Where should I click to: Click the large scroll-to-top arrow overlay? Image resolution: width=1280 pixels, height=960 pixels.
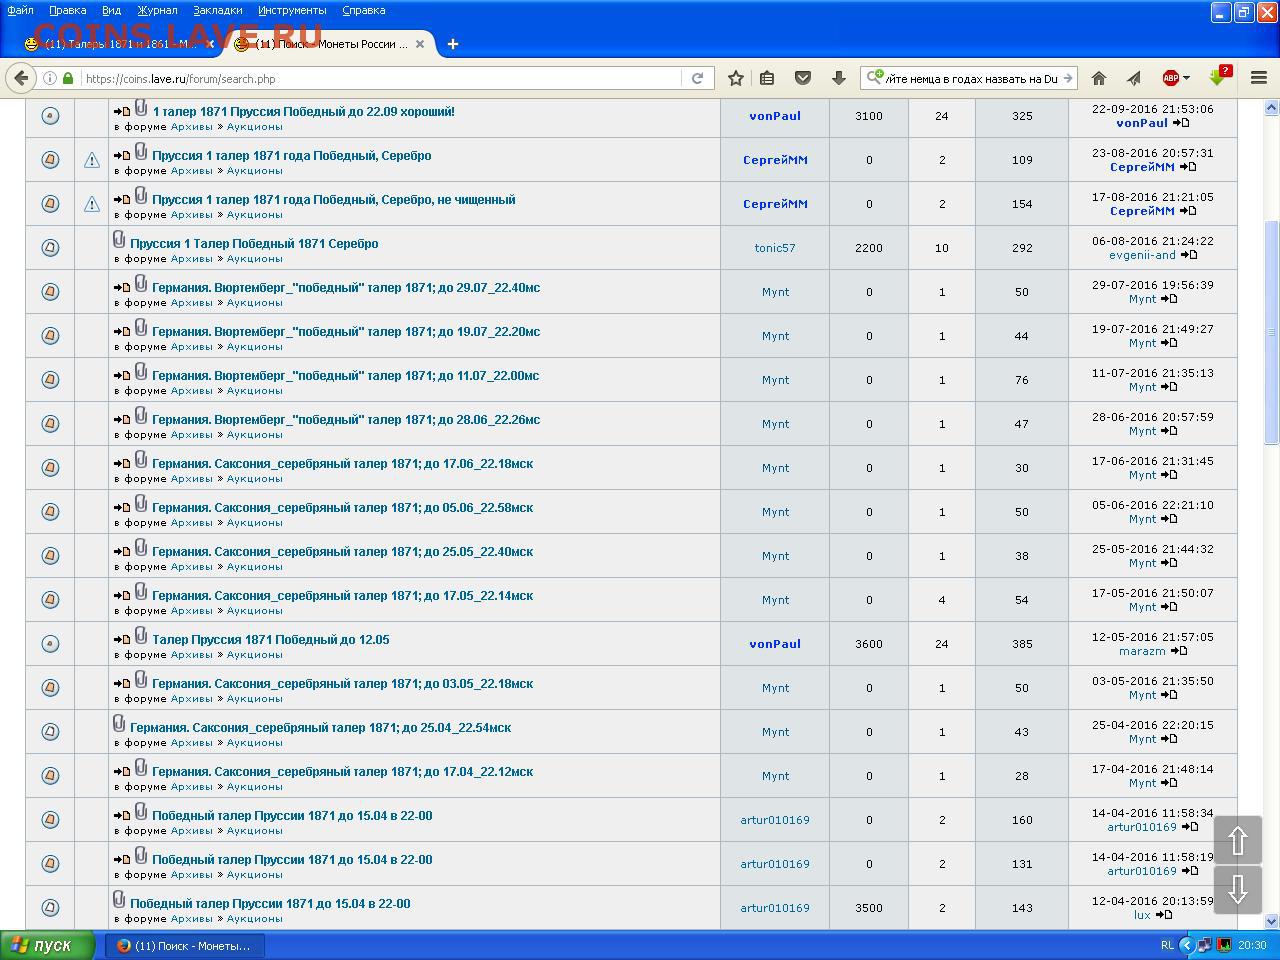[x=1238, y=840]
